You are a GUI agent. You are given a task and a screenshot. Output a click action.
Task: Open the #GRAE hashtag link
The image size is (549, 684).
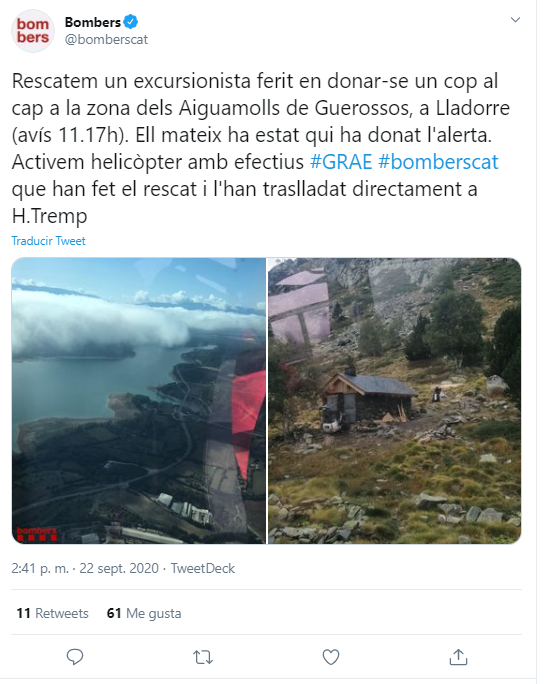pos(341,162)
